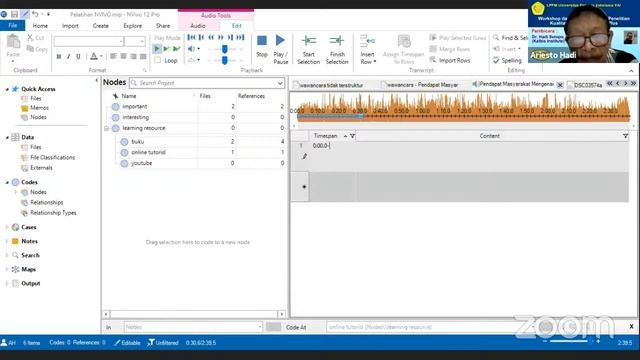Adjust the play speed slider
This screenshot has height=360, width=640.
coord(224,60)
